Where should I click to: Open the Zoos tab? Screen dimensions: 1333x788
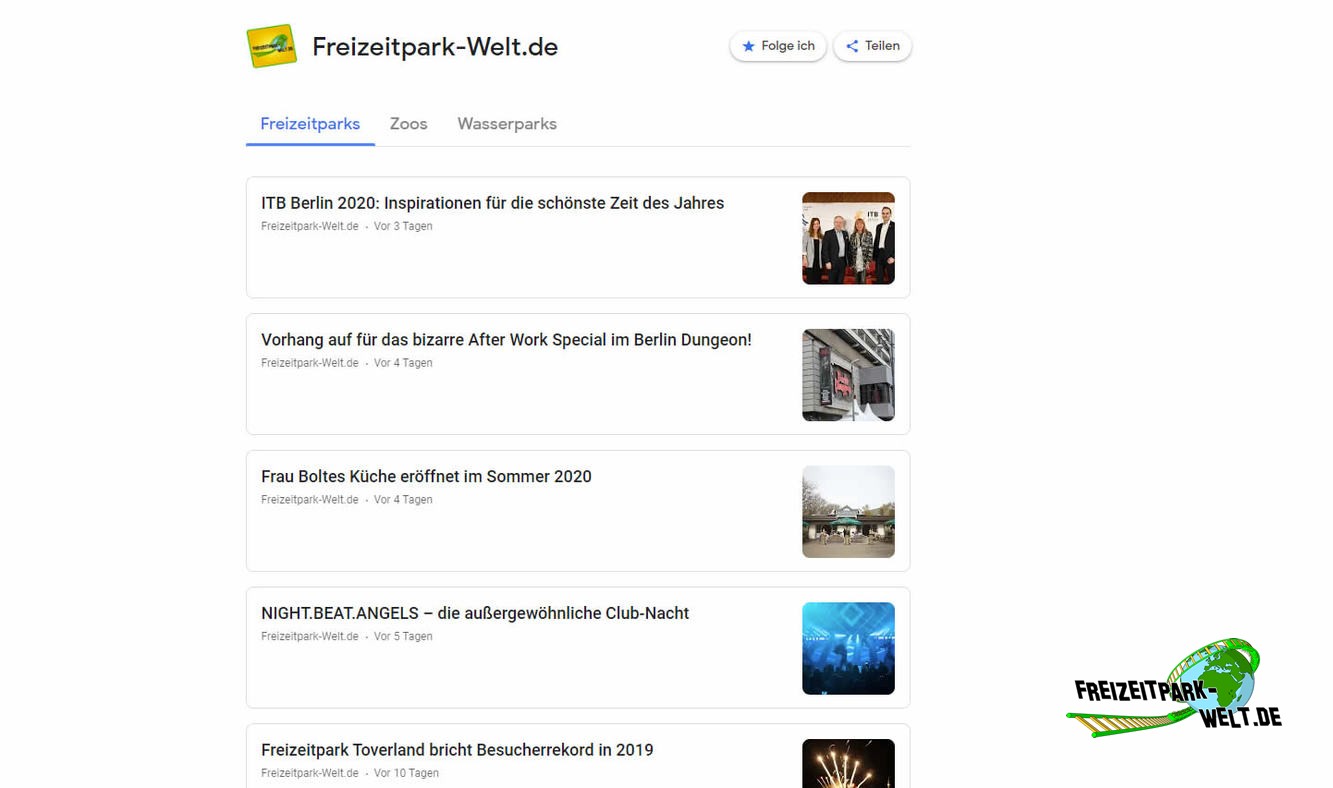408,124
